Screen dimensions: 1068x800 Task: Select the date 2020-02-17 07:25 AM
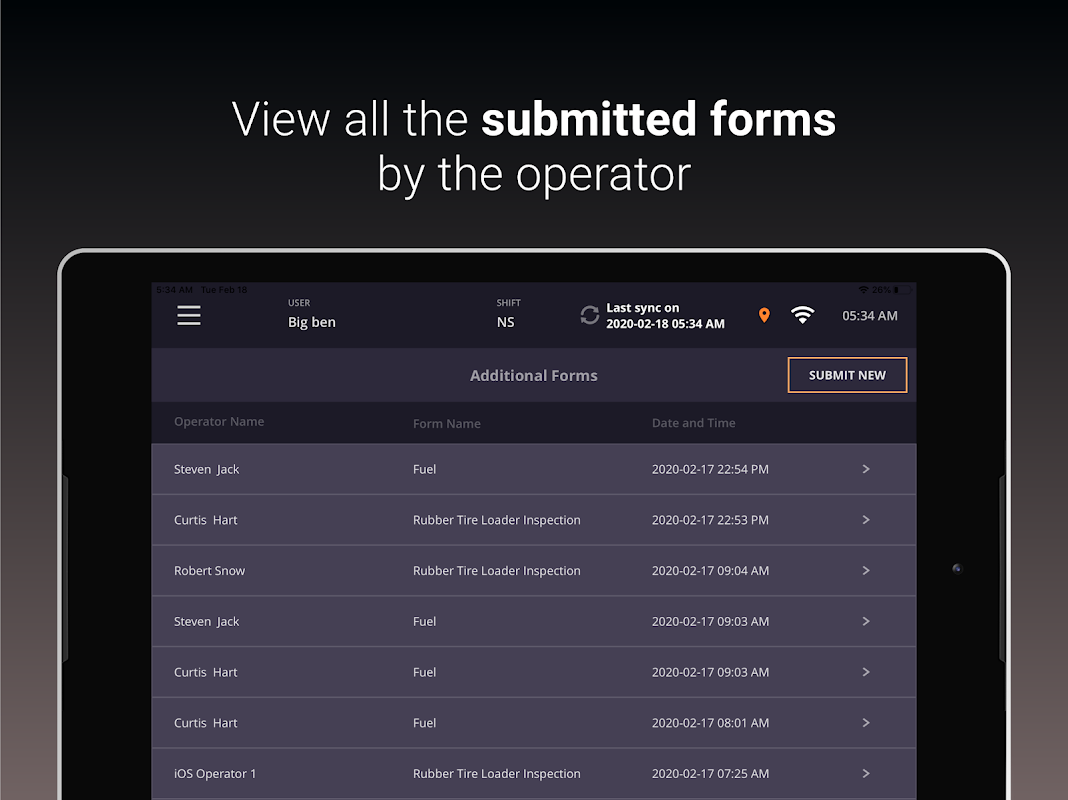point(710,773)
